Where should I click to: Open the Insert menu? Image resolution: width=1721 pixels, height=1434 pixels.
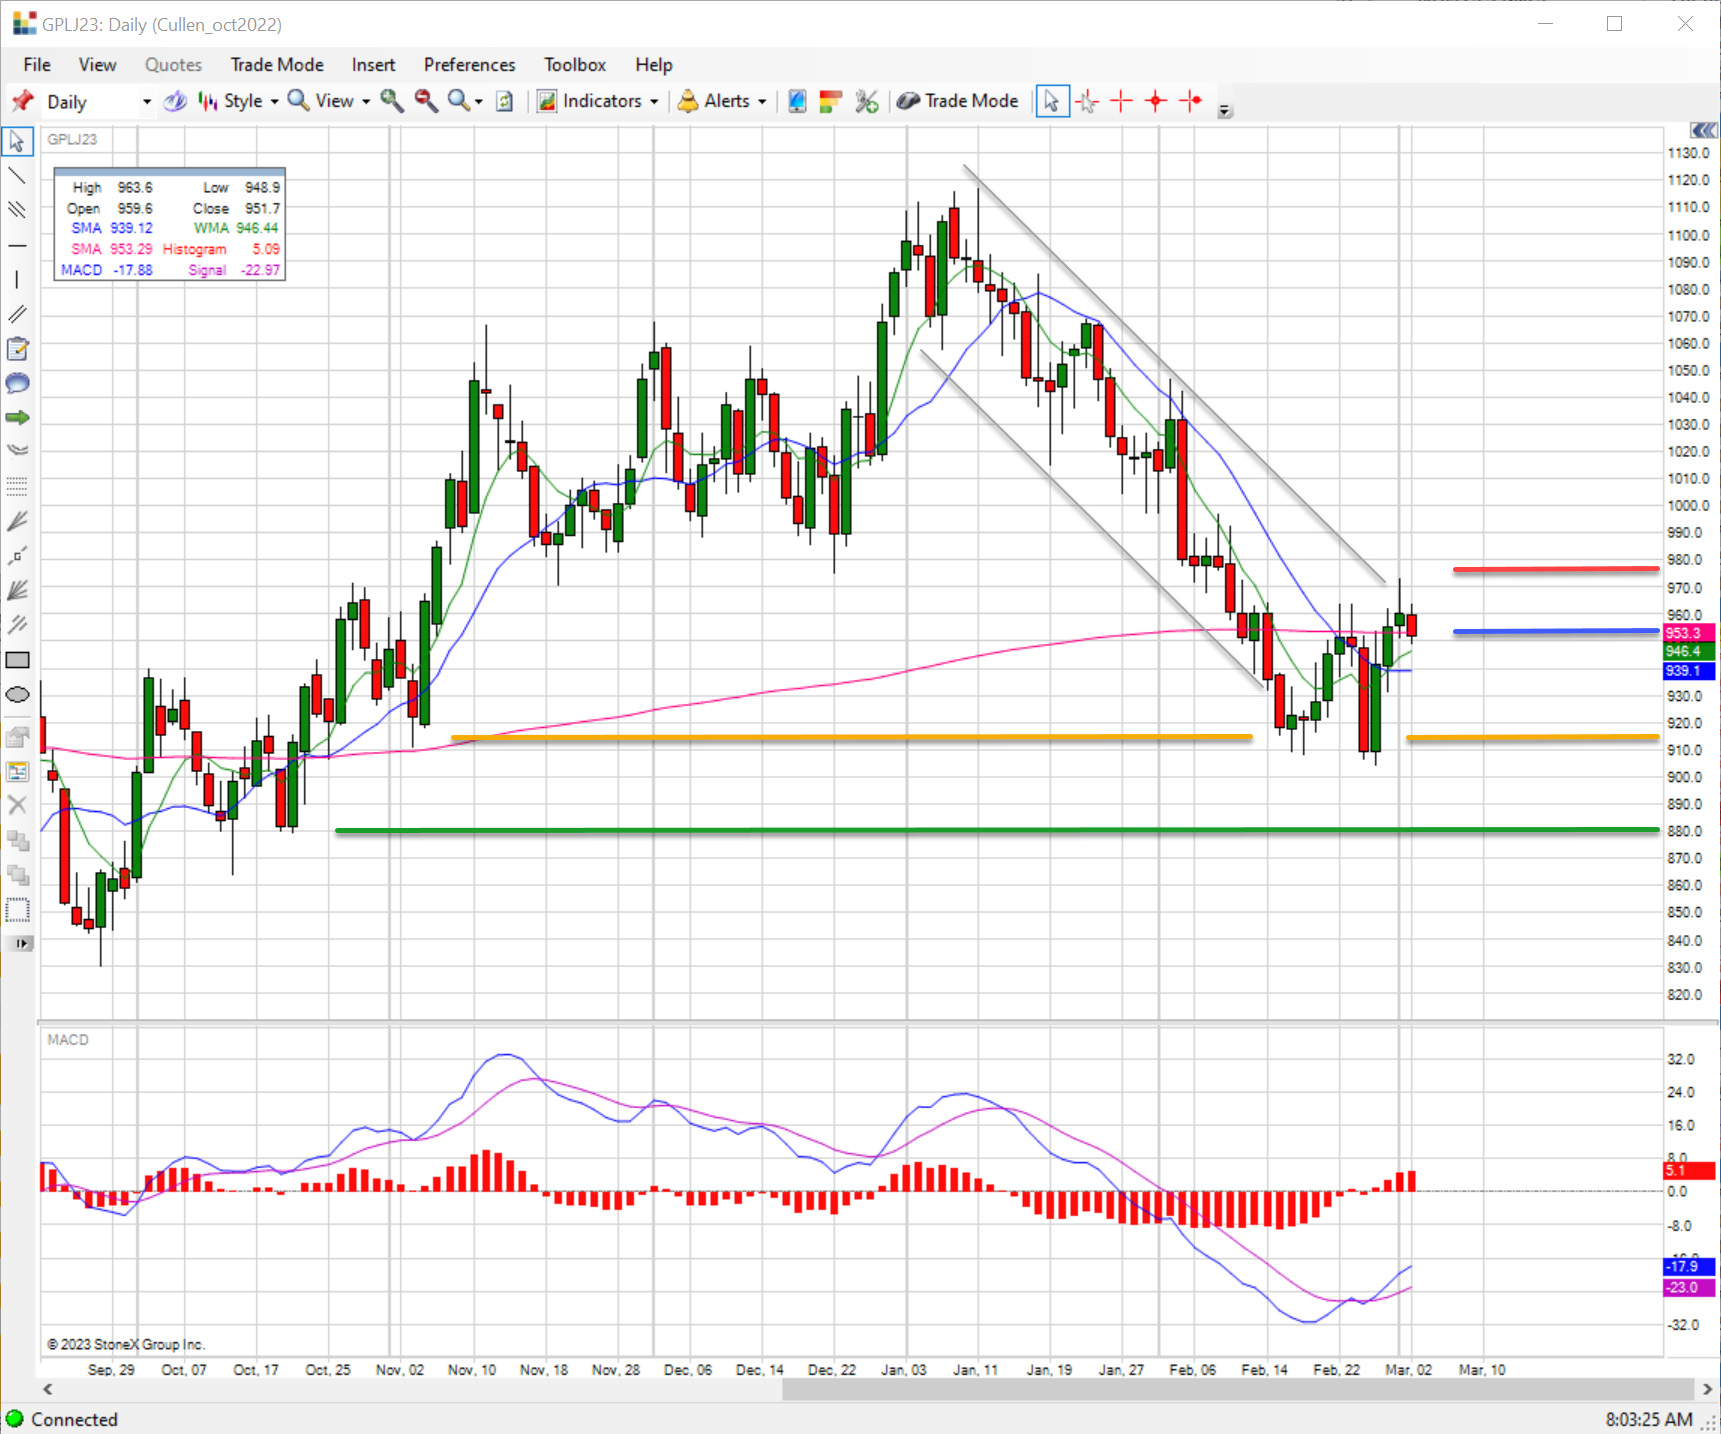click(x=373, y=65)
